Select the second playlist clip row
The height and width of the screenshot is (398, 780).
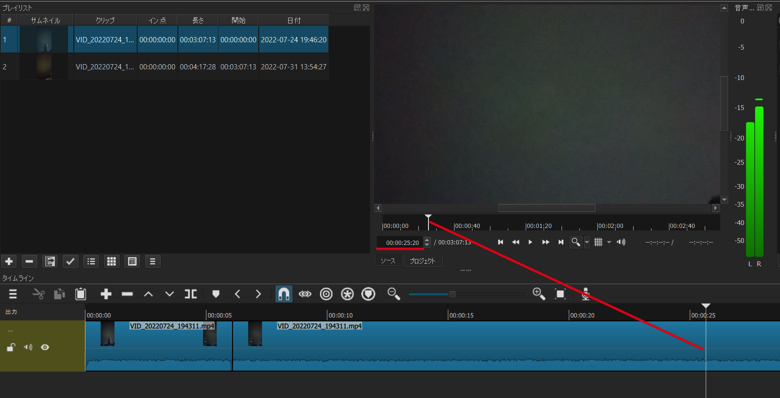164,67
